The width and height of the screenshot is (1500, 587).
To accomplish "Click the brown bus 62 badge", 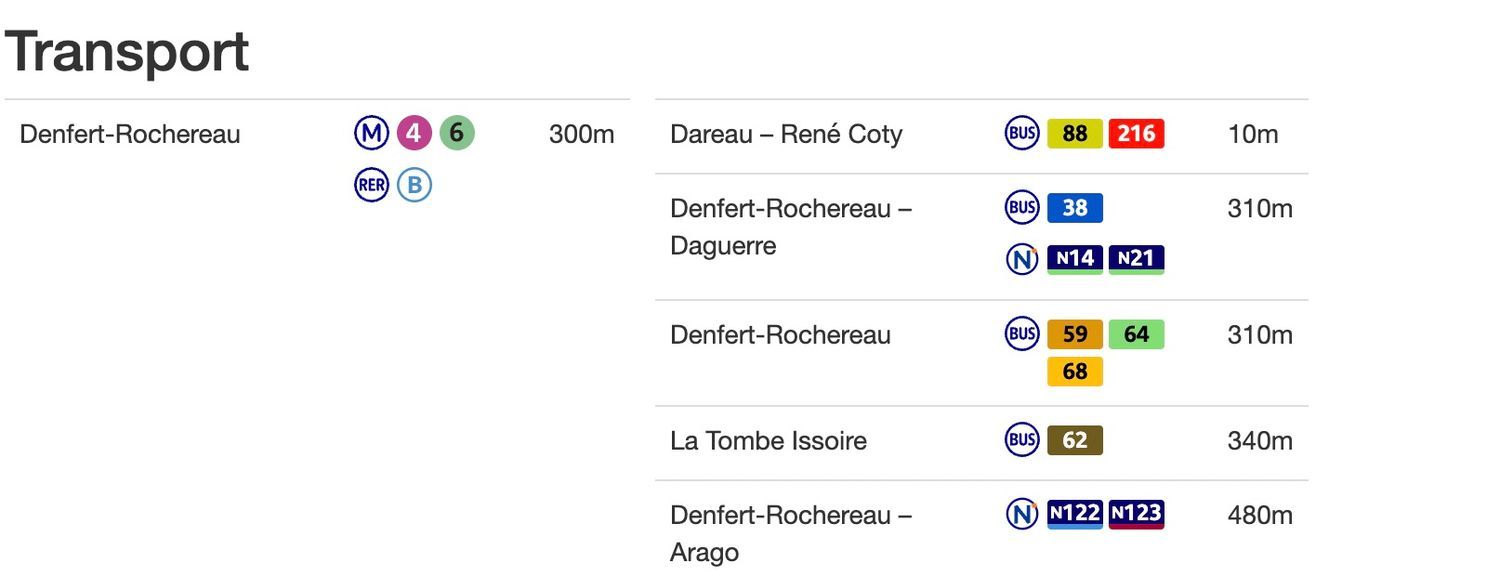I will [1075, 440].
